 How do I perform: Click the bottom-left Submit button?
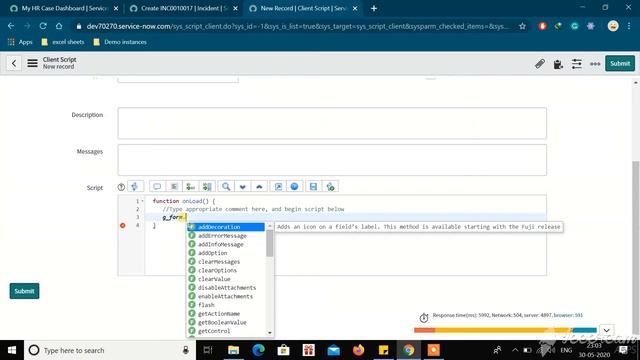[x=24, y=291]
